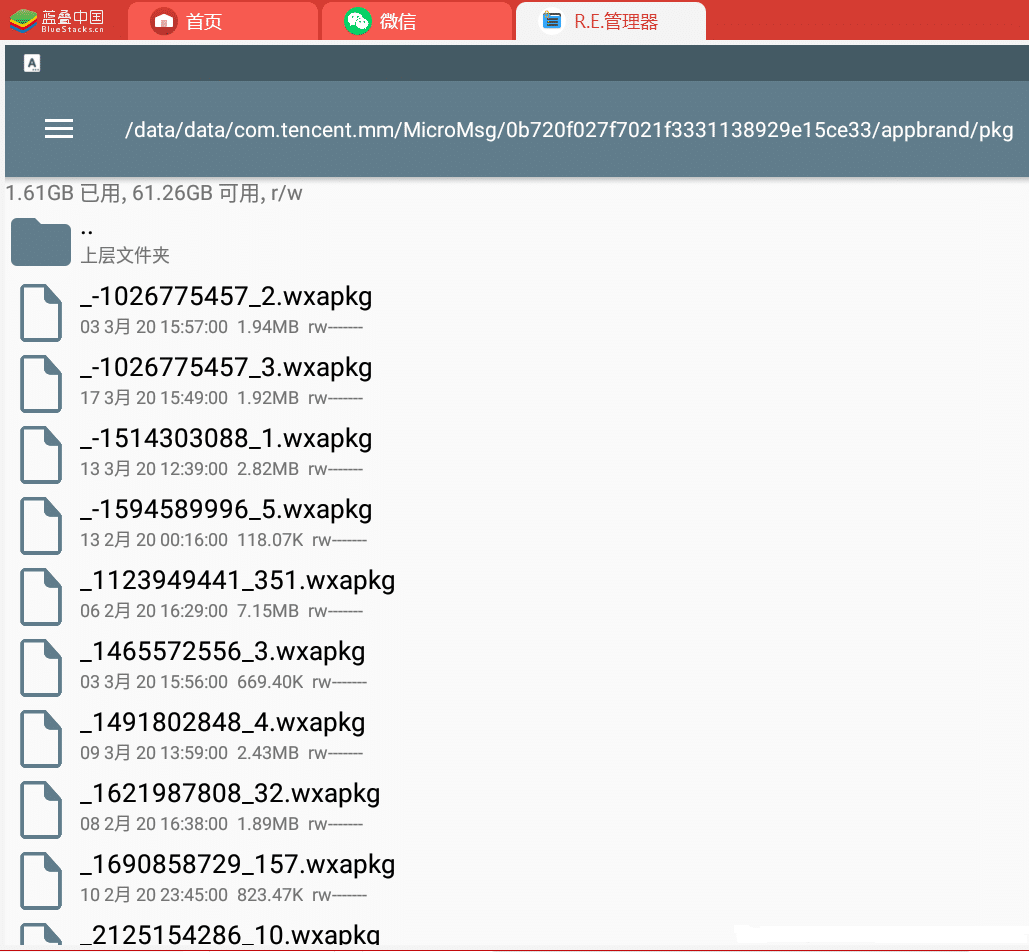1029x952 pixels.
Task: Select file name _-1514303088_1.wxapkg
Action: click(226, 439)
